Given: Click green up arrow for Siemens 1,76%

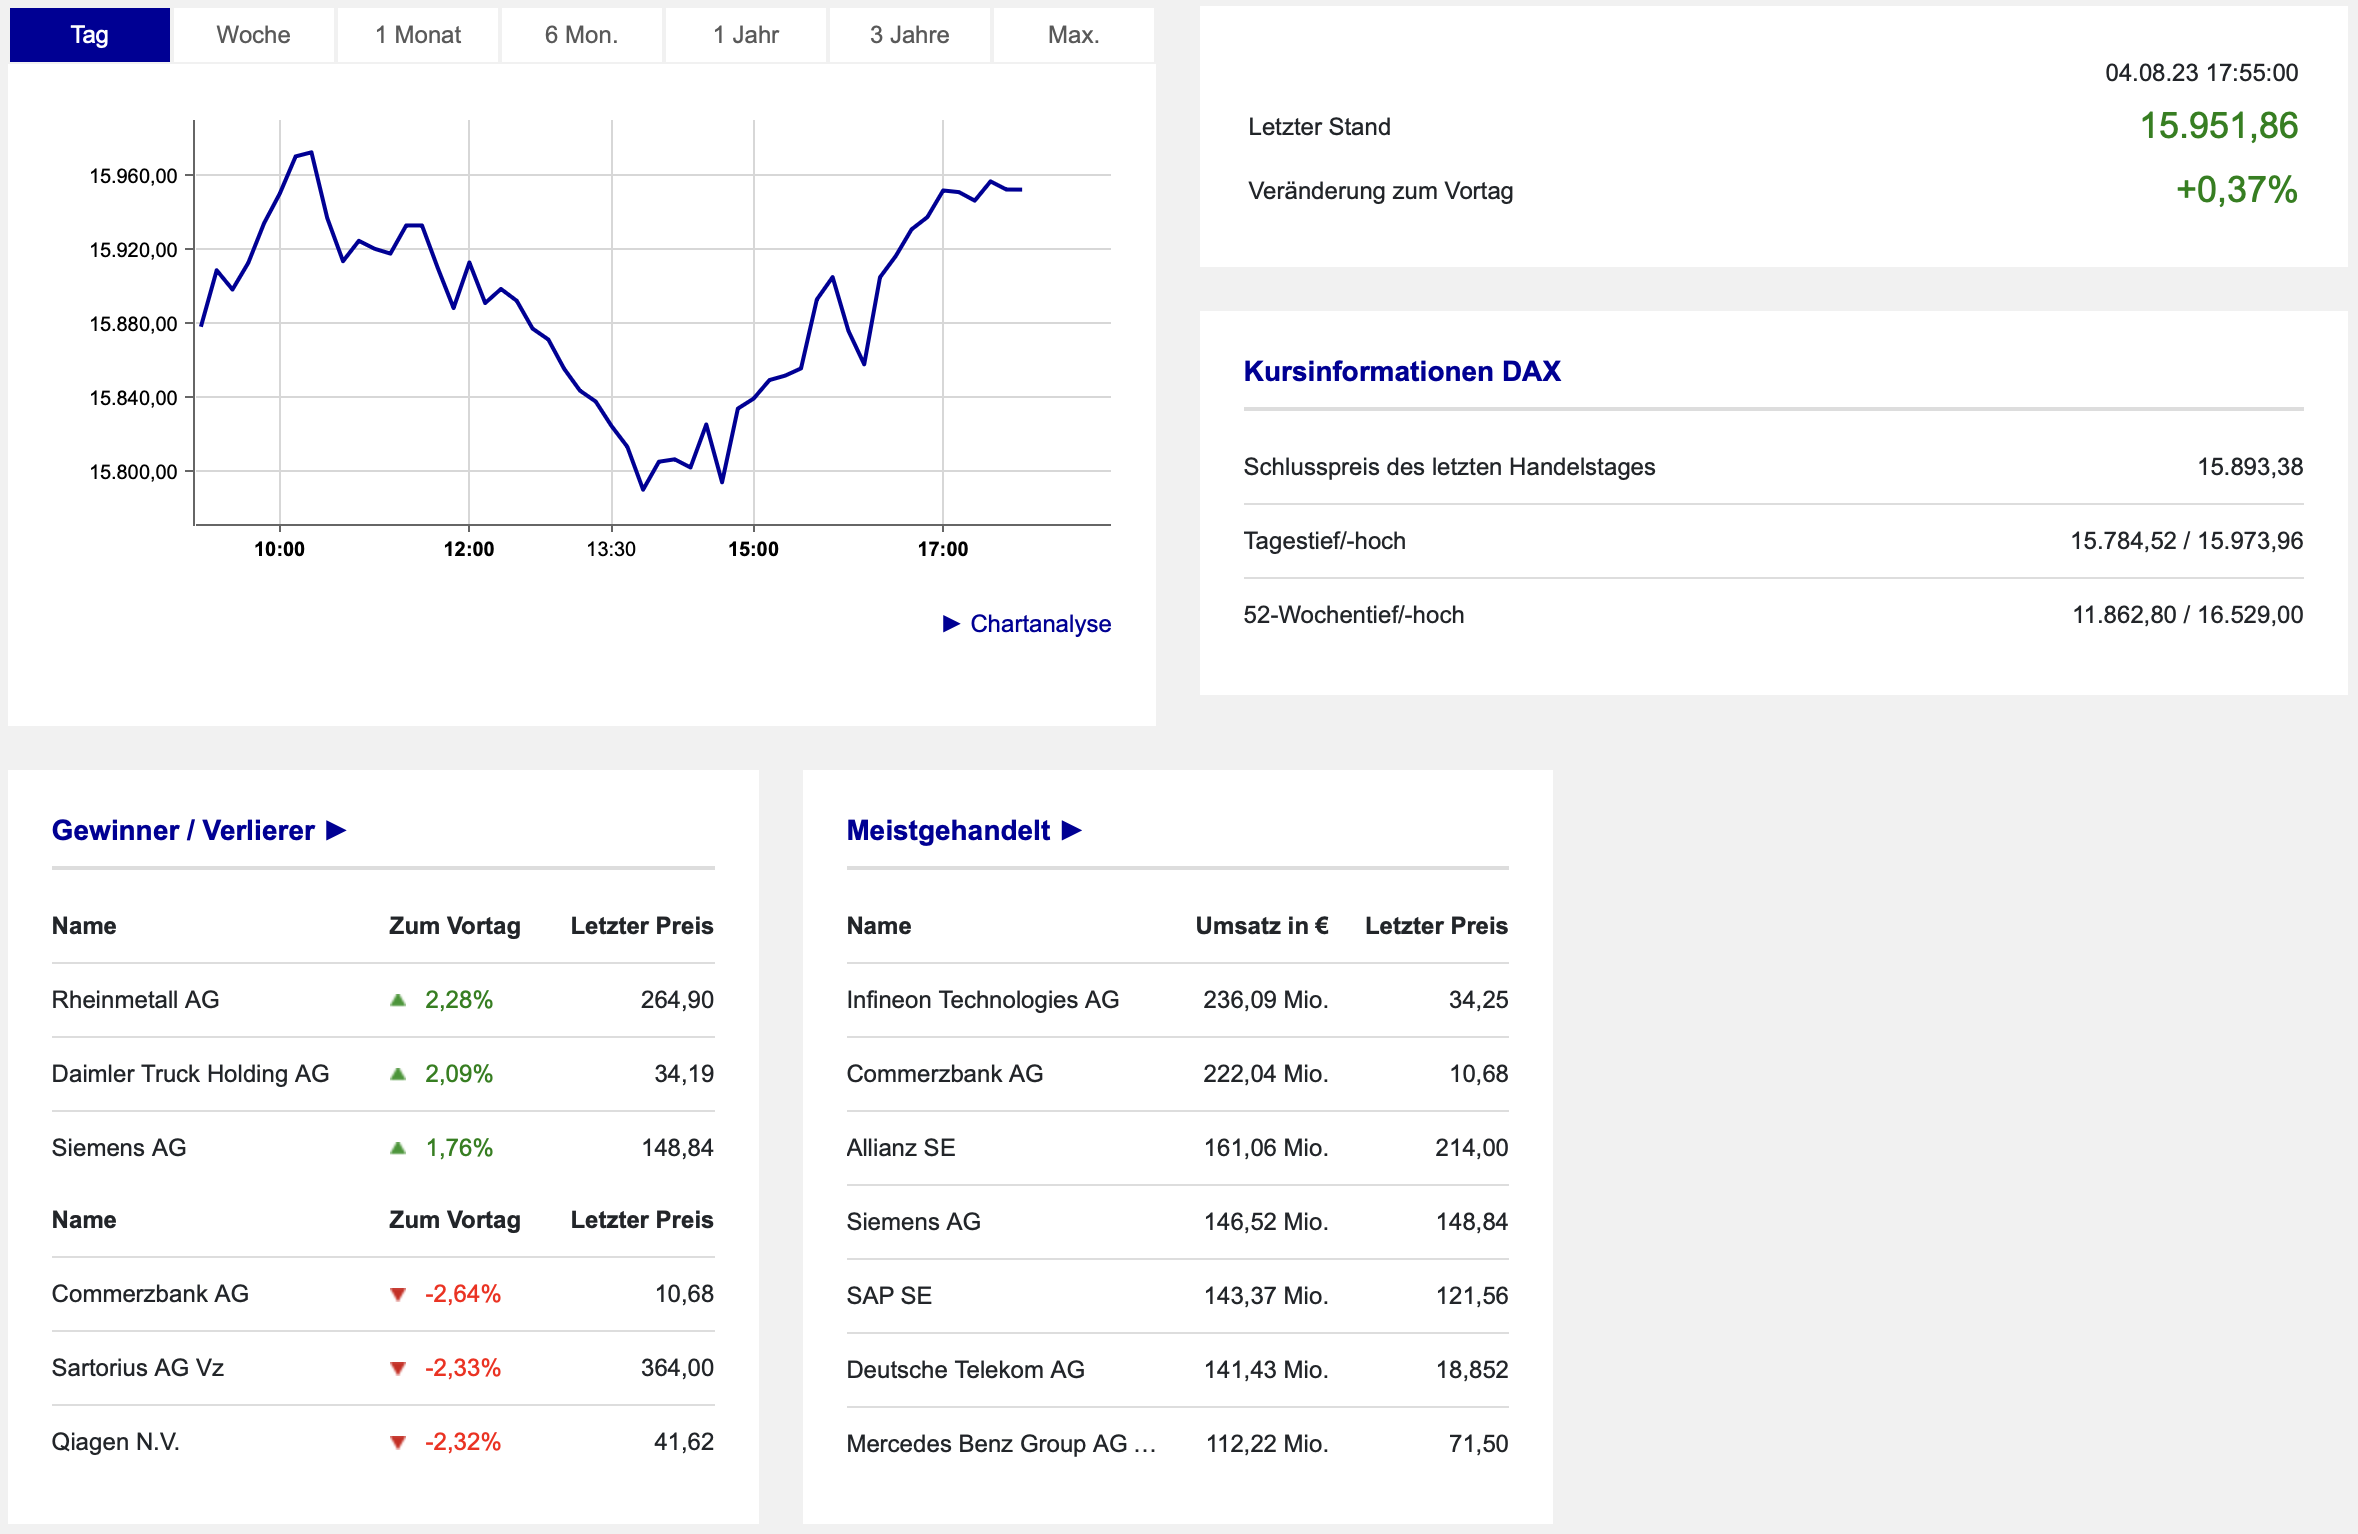Looking at the screenshot, I should tap(398, 1148).
